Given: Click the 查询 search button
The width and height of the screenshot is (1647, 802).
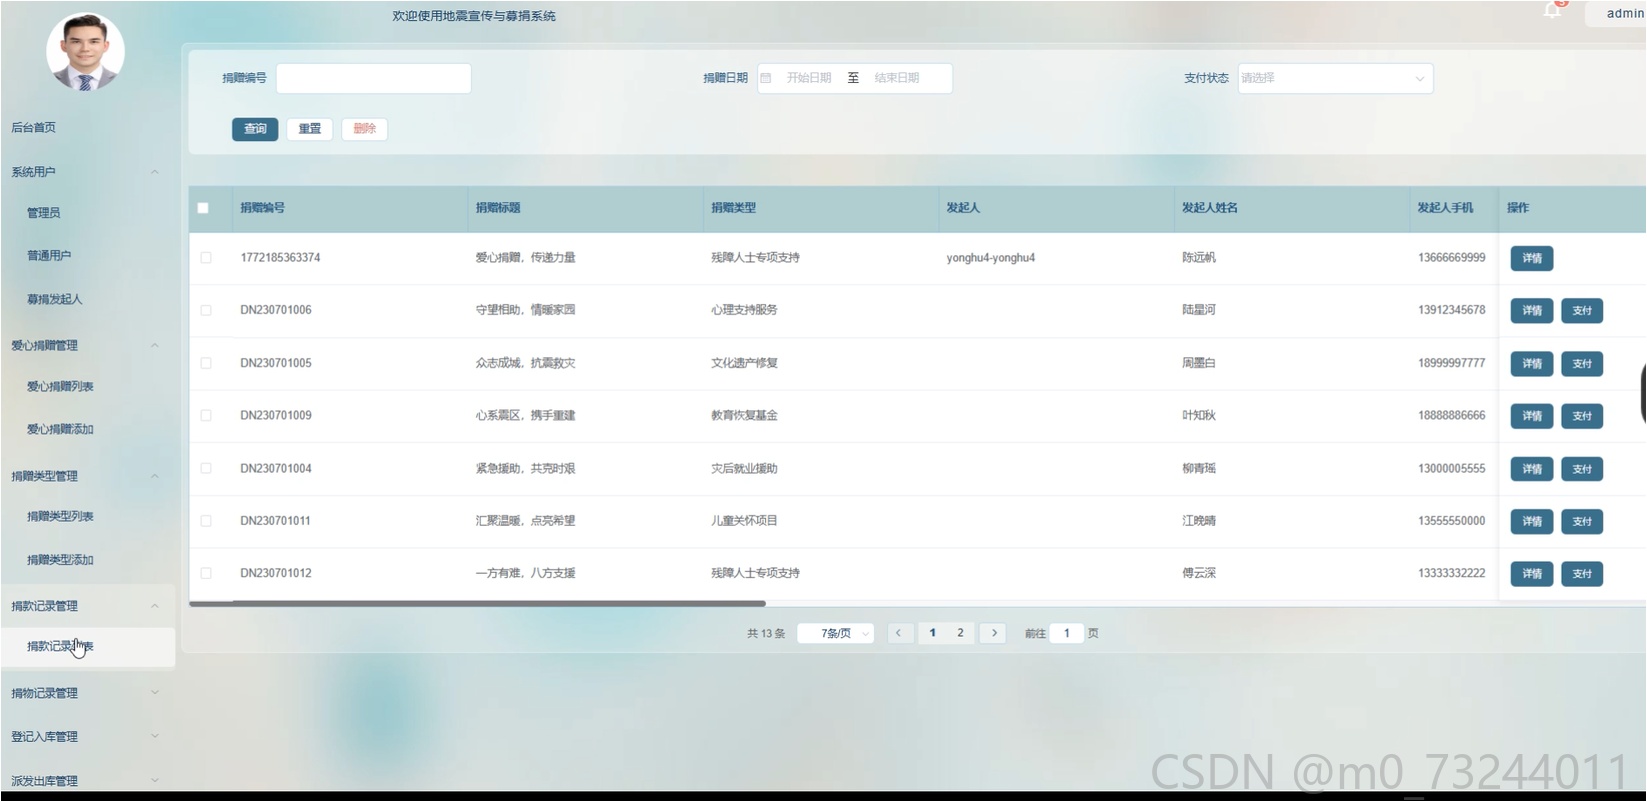Looking at the screenshot, I should point(255,129).
